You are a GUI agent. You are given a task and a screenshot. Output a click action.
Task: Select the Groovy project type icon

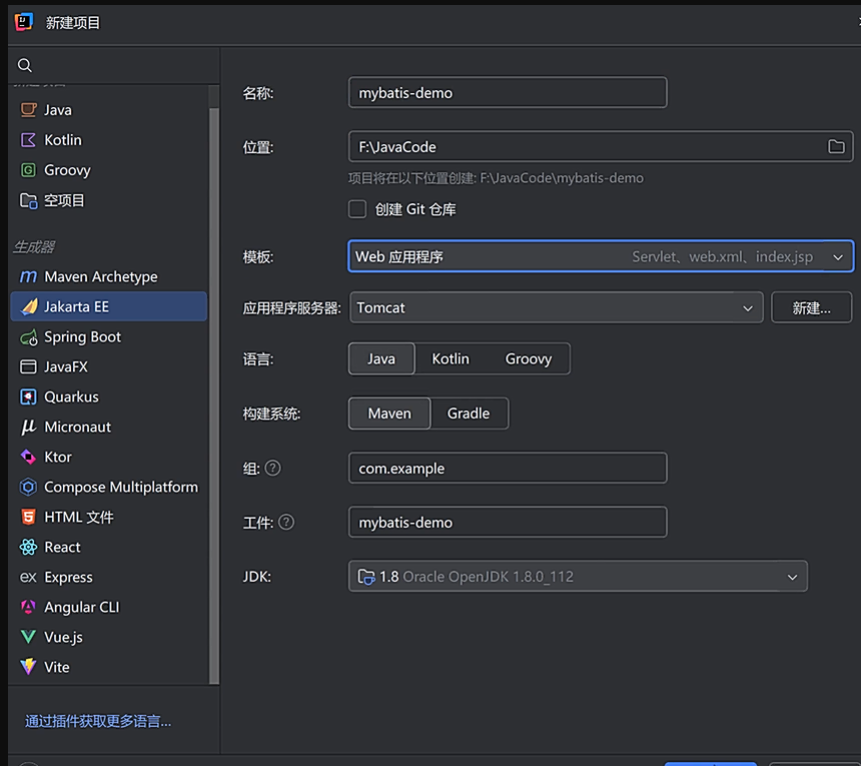click(28, 170)
